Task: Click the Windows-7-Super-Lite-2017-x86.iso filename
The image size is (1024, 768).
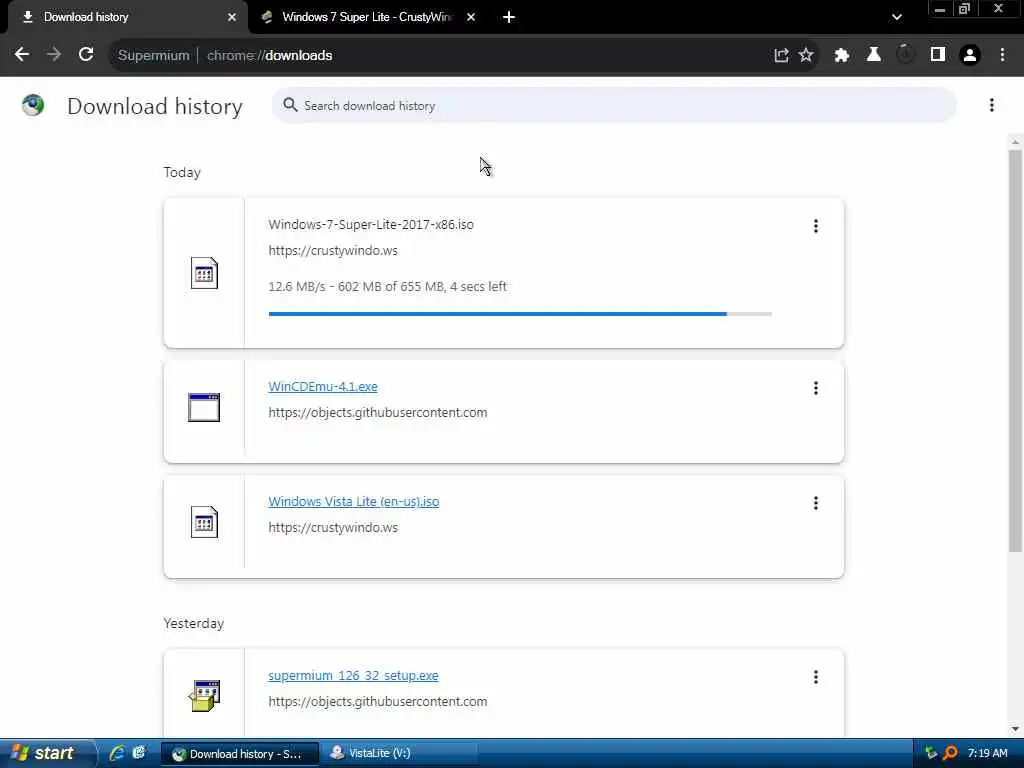Action: pyautogui.click(x=371, y=225)
